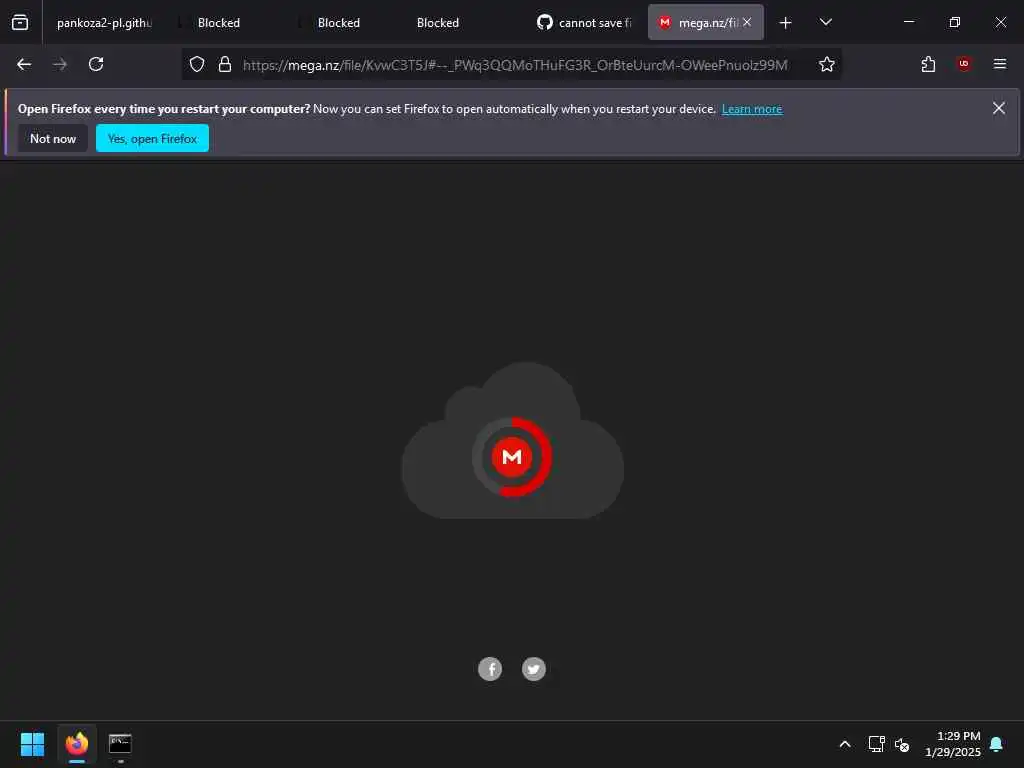Open a new tab with plus button
Viewport: 1024px width, 768px height.
786,23
